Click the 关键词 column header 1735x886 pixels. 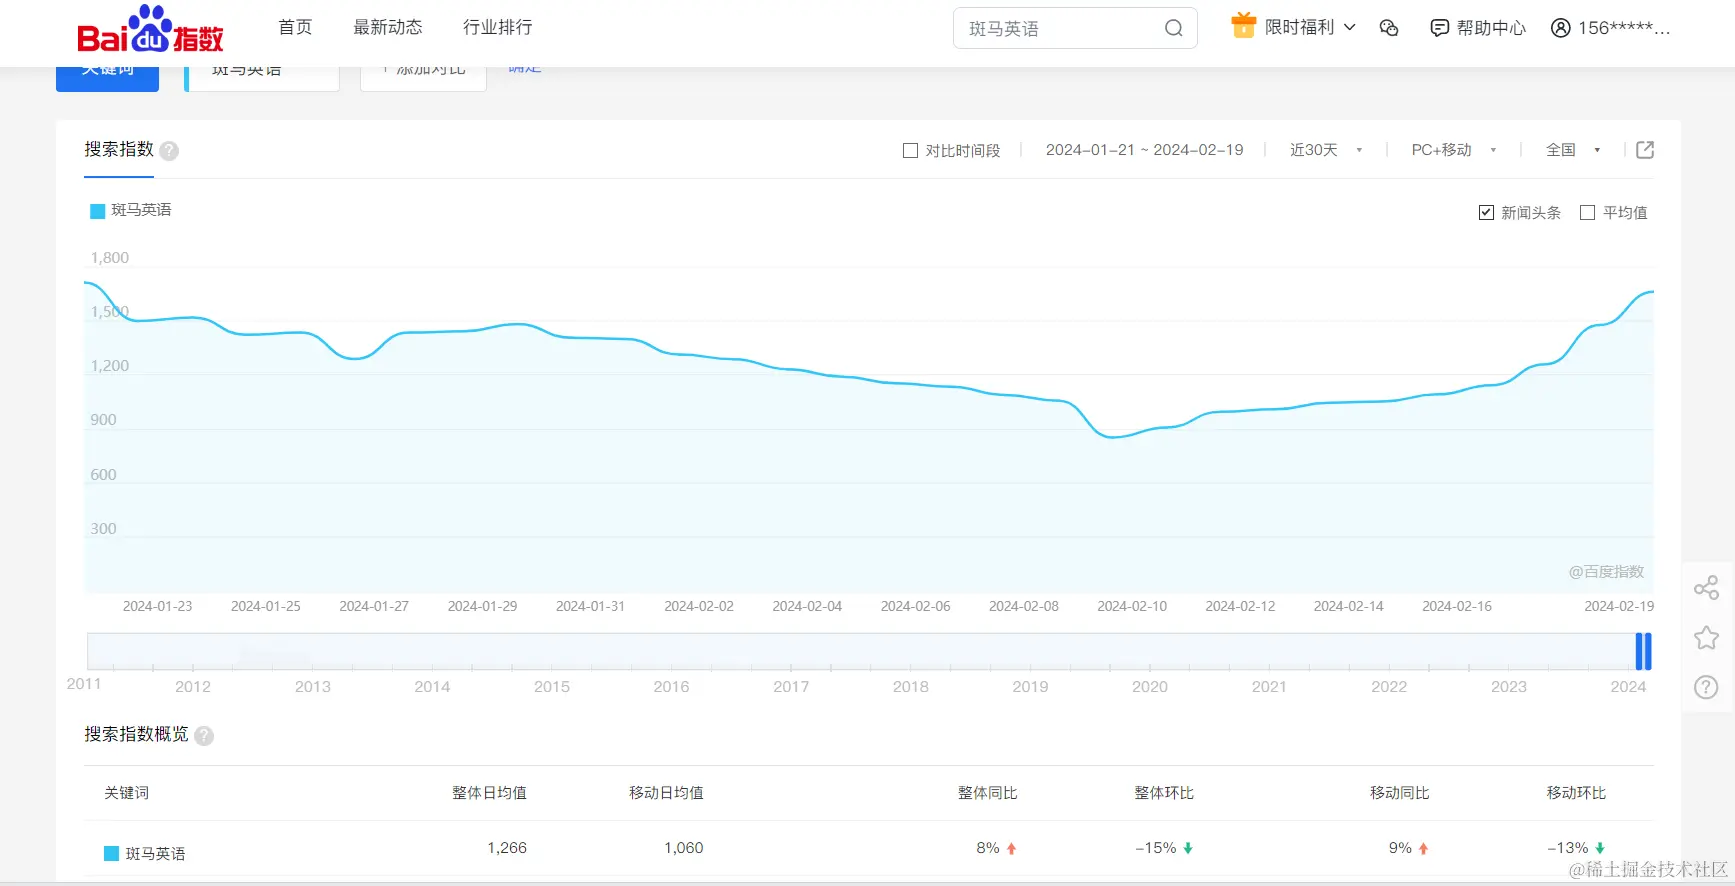(127, 793)
